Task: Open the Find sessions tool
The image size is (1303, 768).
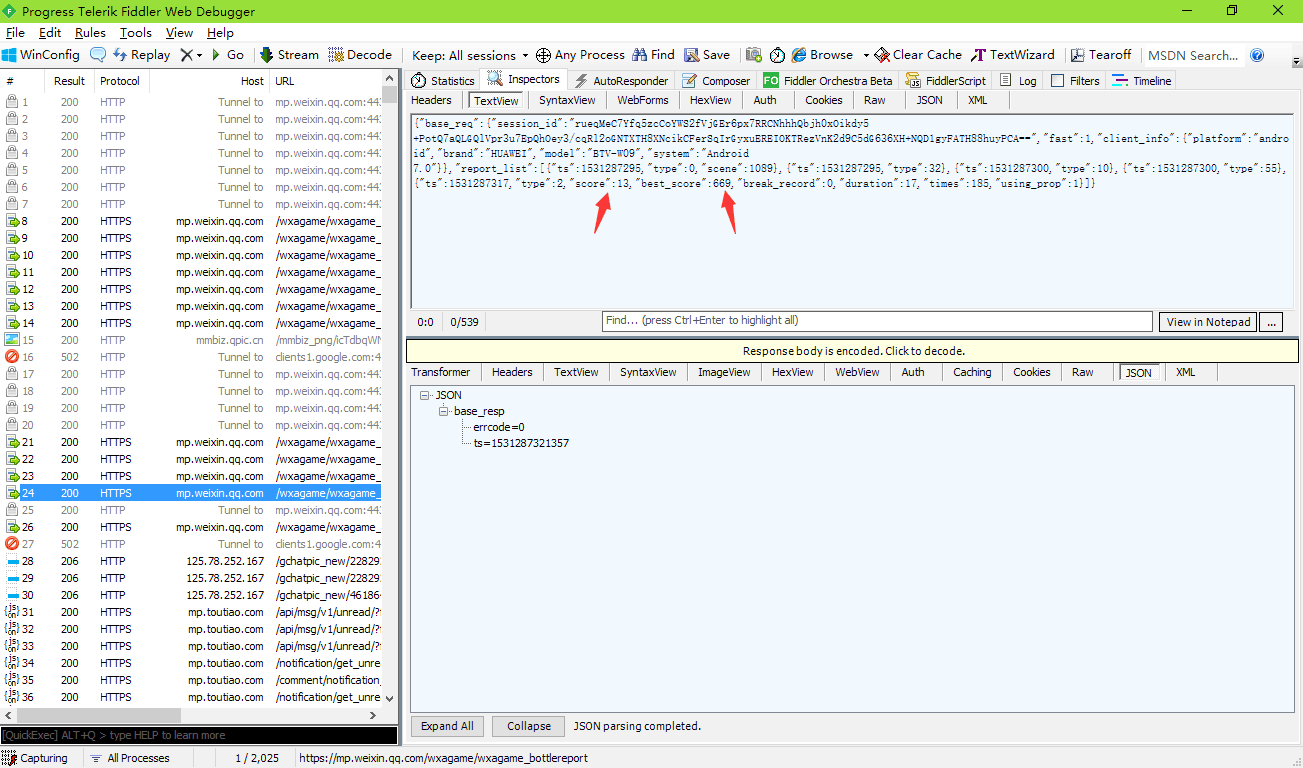Action: click(654, 55)
